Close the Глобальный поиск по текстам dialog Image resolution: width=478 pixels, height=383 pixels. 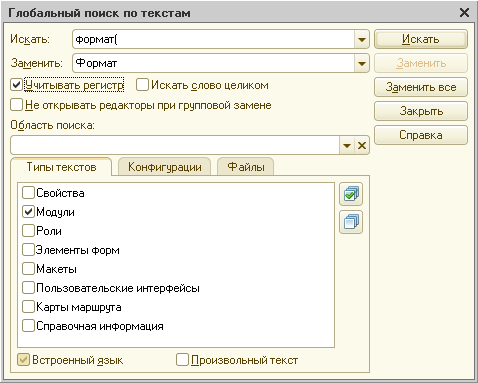coord(464,13)
